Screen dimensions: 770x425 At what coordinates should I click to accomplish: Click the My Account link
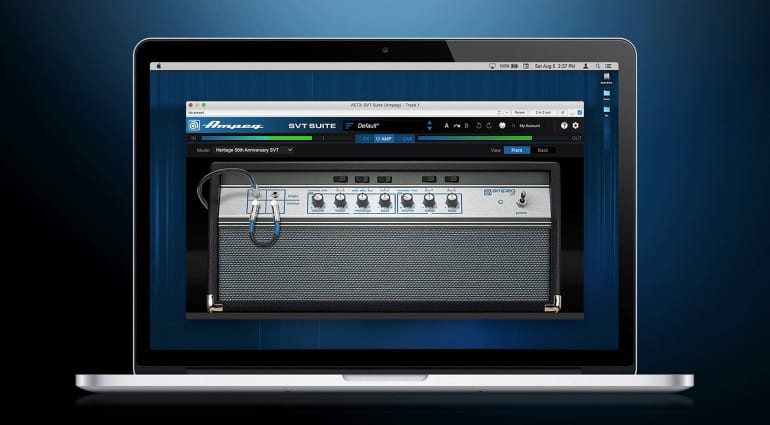529,126
